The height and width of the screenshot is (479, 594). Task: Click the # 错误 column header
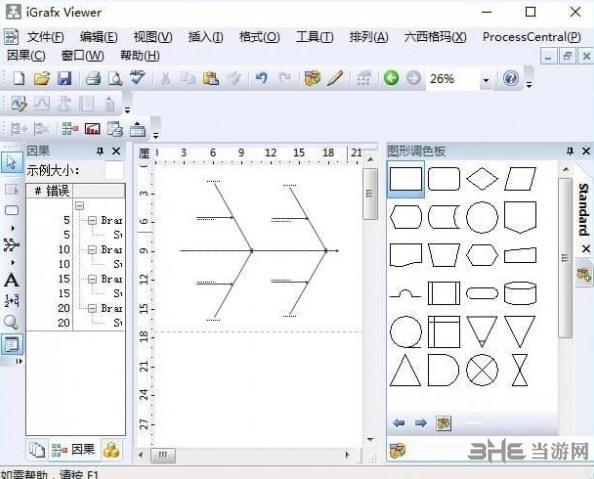point(49,191)
